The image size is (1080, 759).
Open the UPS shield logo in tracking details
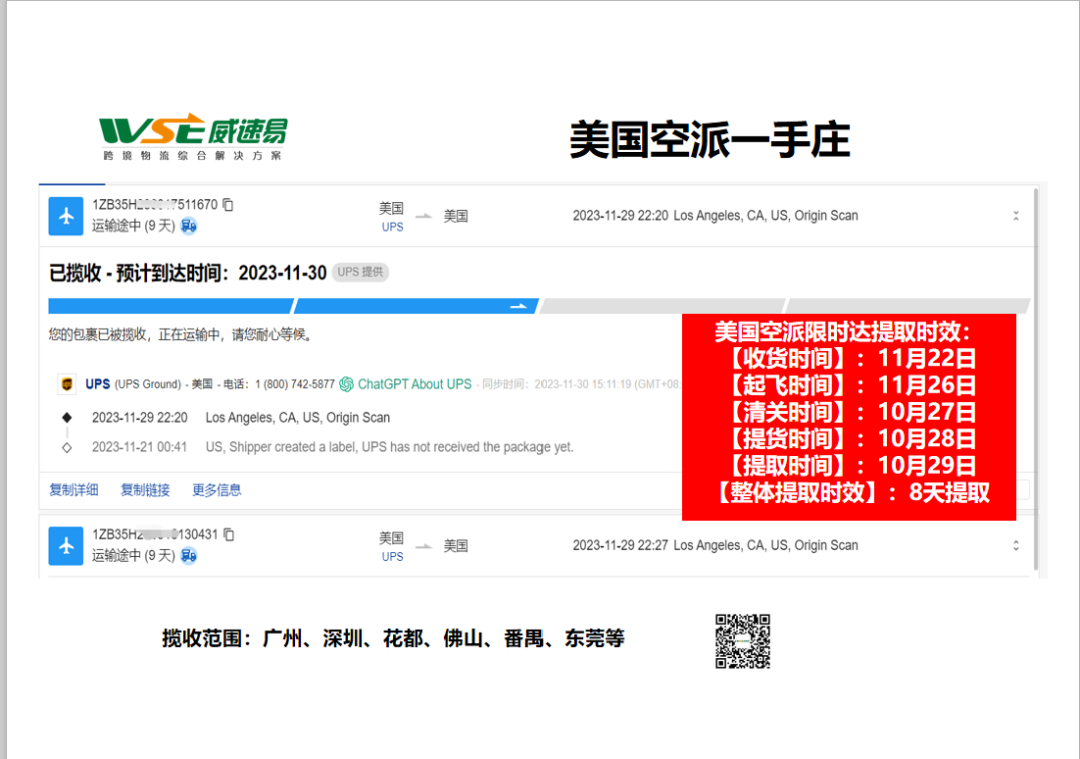pyautogui.click(x=67, y=383)
